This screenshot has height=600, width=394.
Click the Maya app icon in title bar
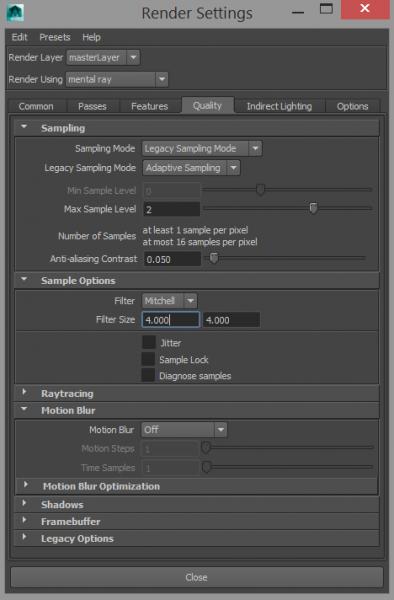(x=15, y=13)
